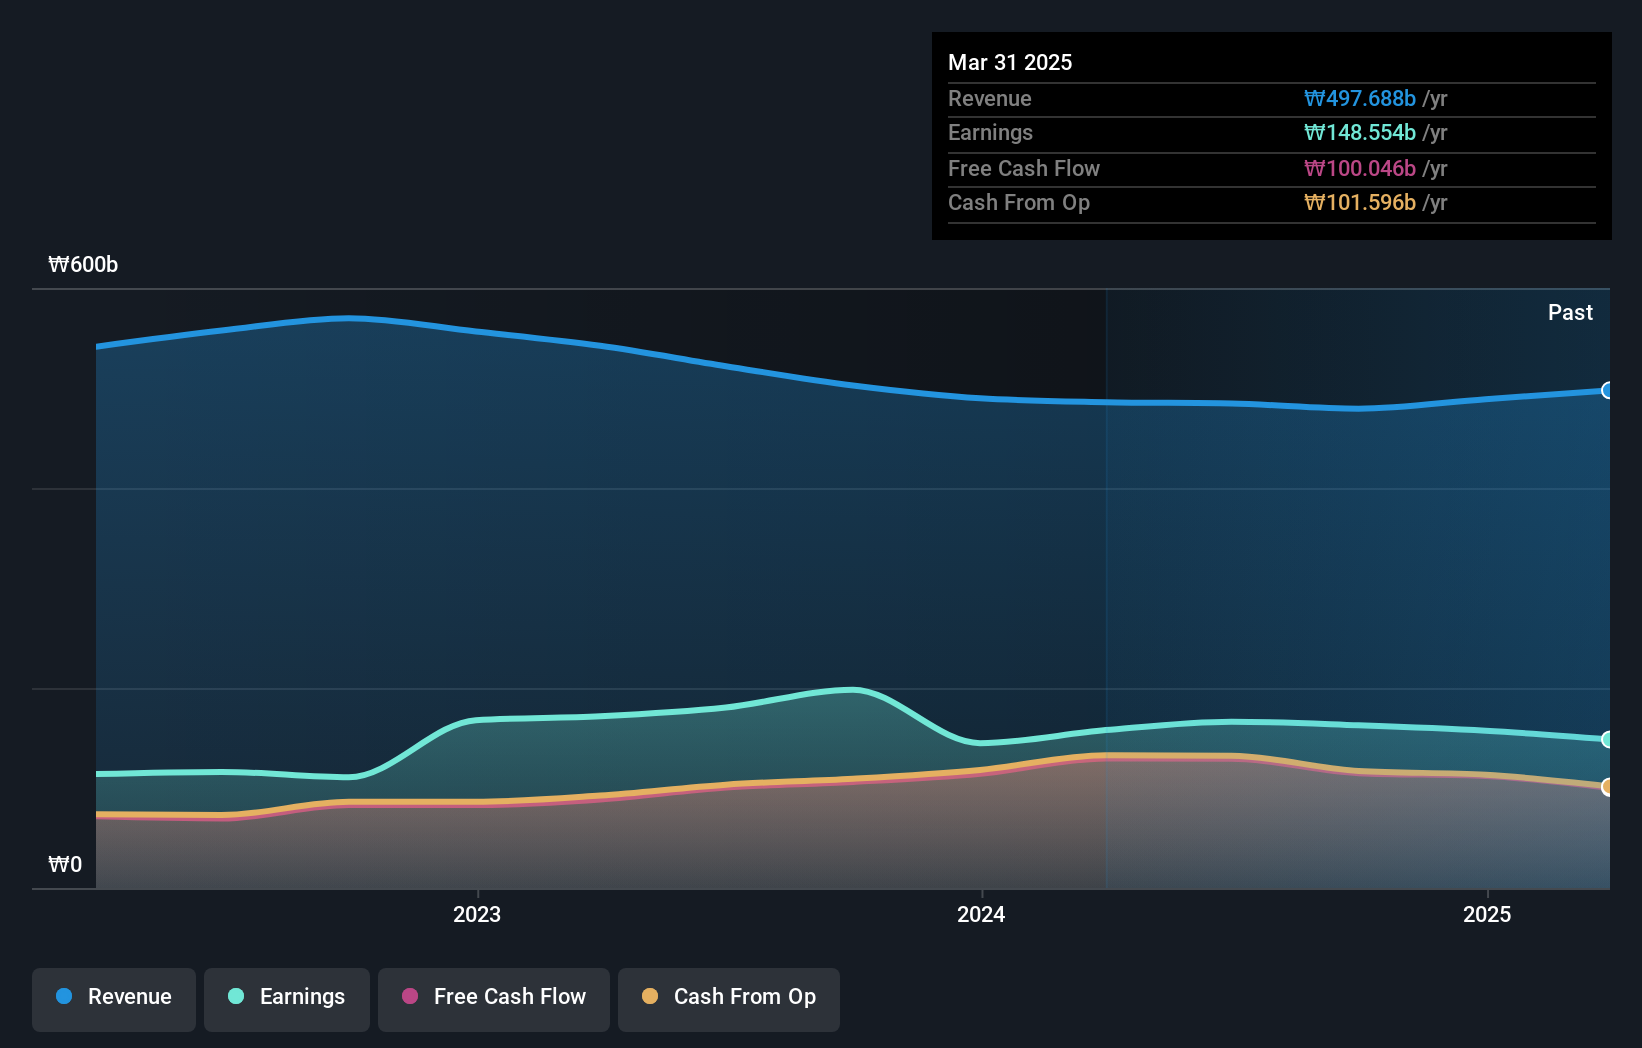Click the Revenue row label in tooltip
This screenshot has height=1048, width=1642.
(x=990, y=98)
